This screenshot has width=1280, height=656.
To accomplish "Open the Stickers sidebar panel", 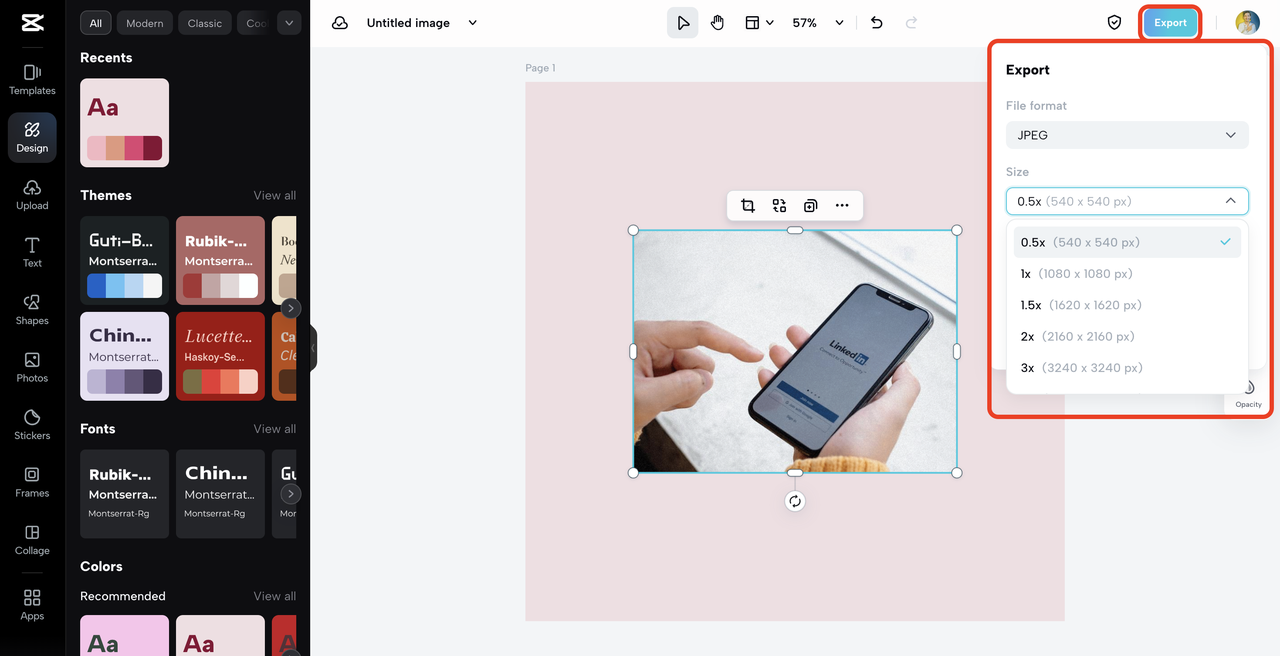I will [x=32, y=425].
